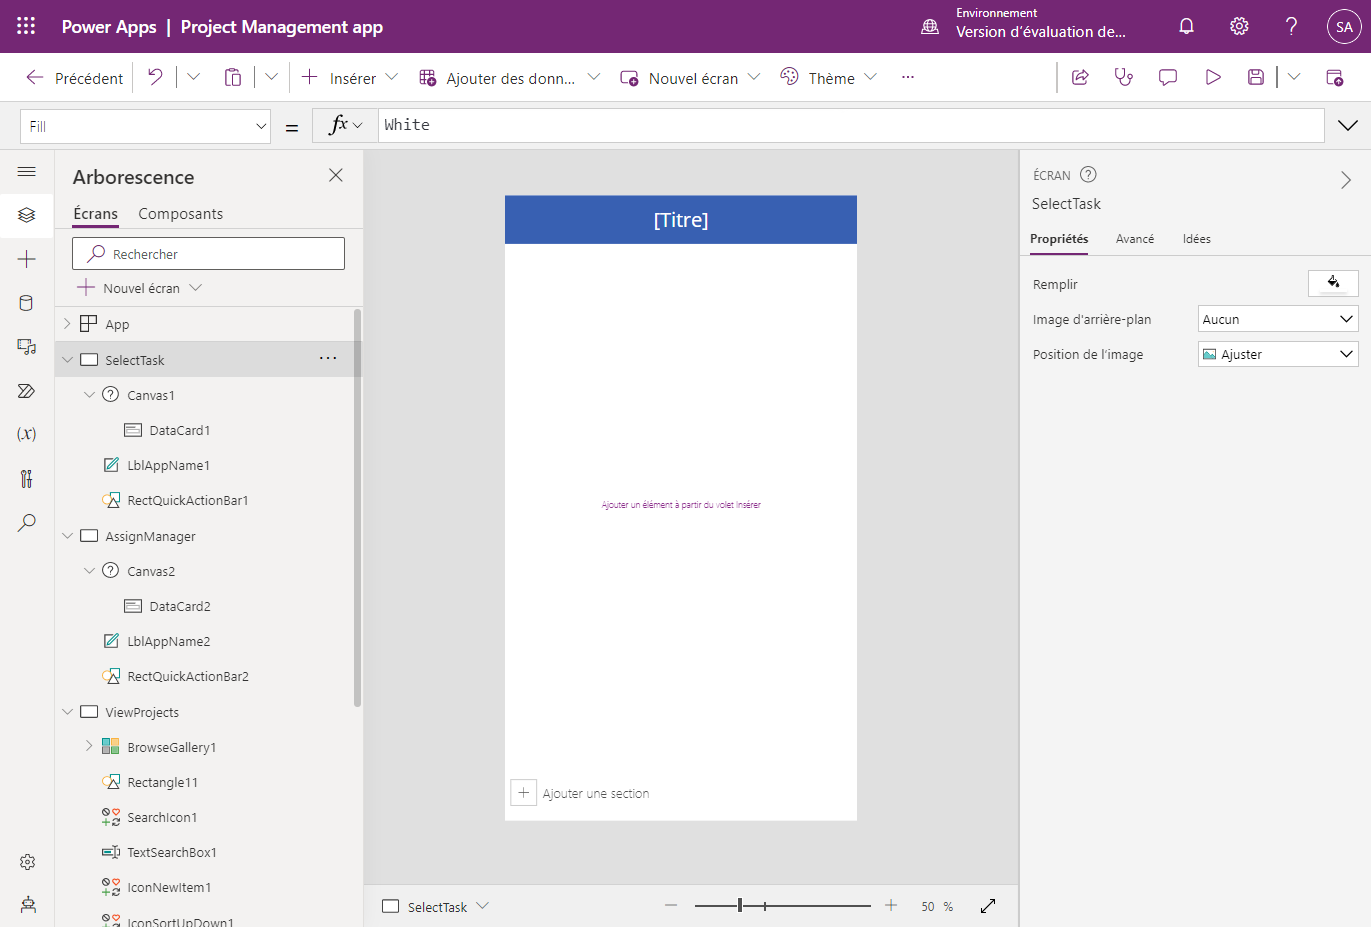Screen dimensions: 1371x927
Task: Open the help question mark
Action: pos(1291,26)
